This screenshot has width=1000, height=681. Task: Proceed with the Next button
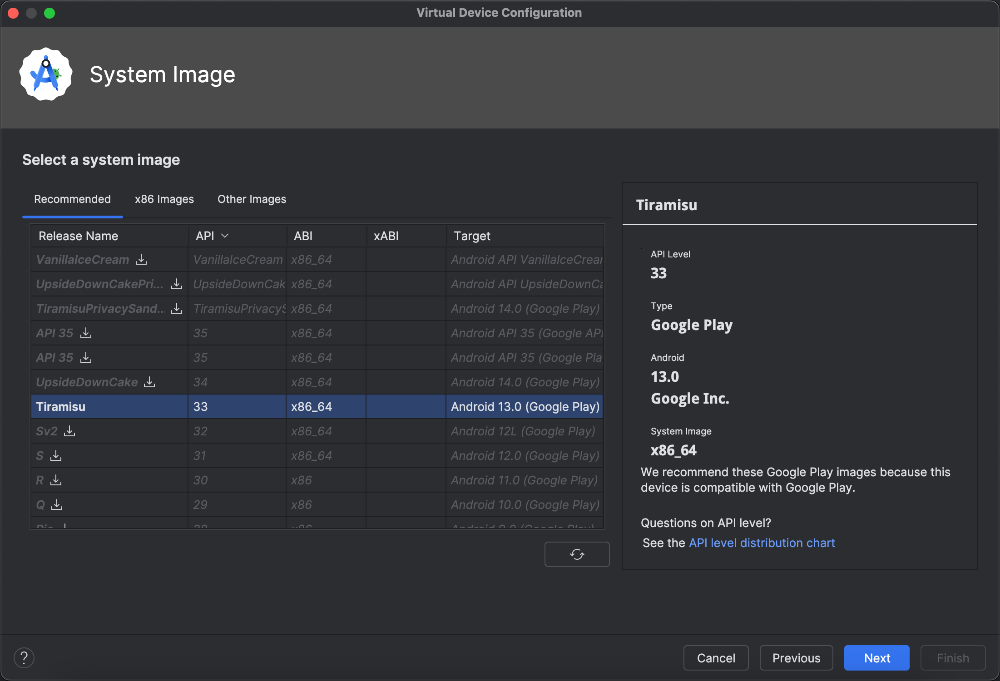[x=877, y=658]
